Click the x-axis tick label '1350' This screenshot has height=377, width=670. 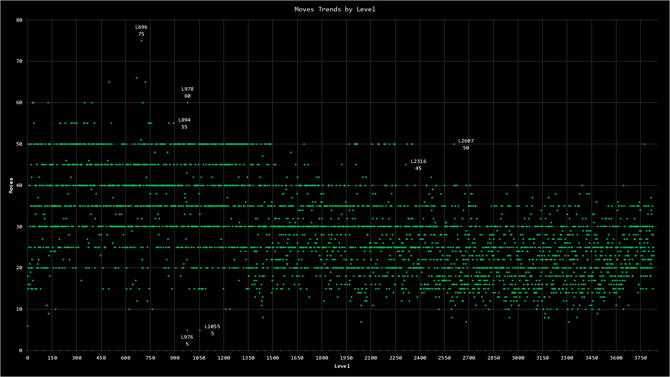point(248,358)
